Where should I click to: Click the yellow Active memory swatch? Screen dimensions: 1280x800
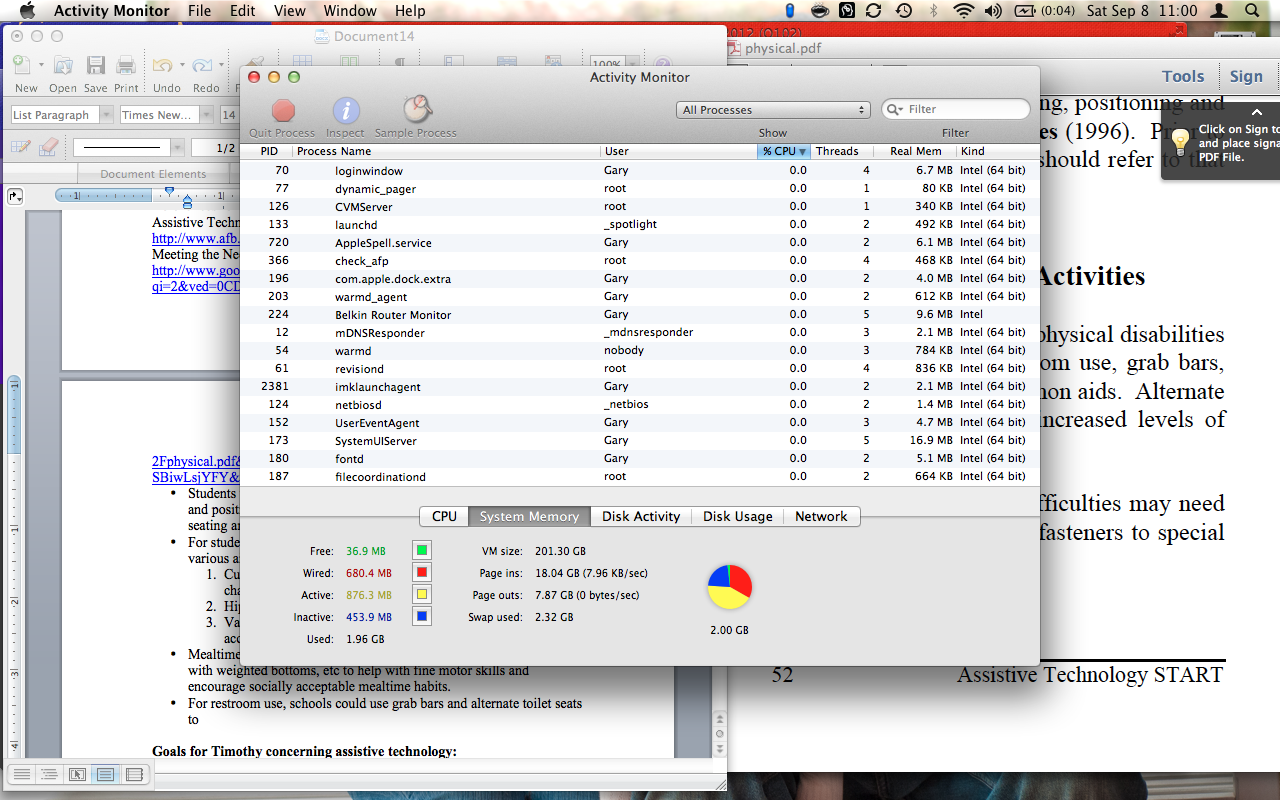422,594
